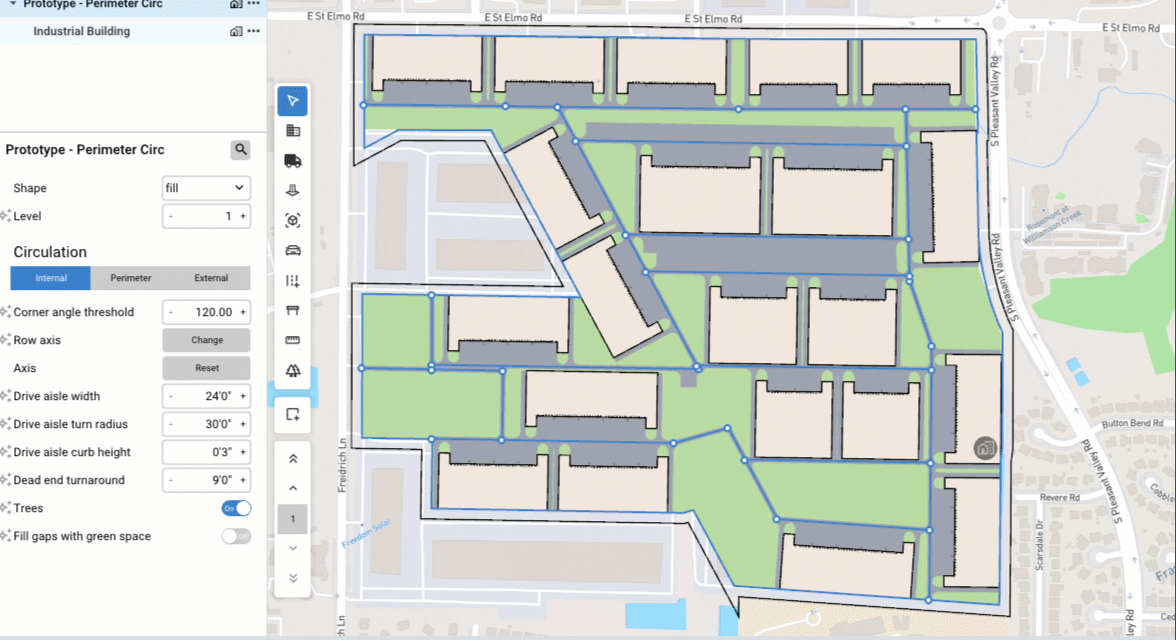1176x640 pixels.
Task: Enable Fill gaps with green space
Action: (236, 536)
